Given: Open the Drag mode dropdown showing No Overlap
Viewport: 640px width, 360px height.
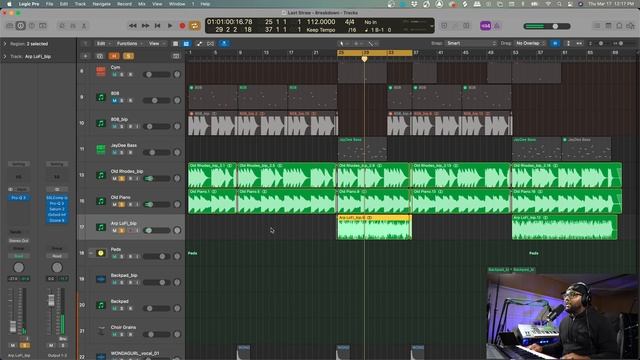Looking at the screenshot, I should point(530,43).
